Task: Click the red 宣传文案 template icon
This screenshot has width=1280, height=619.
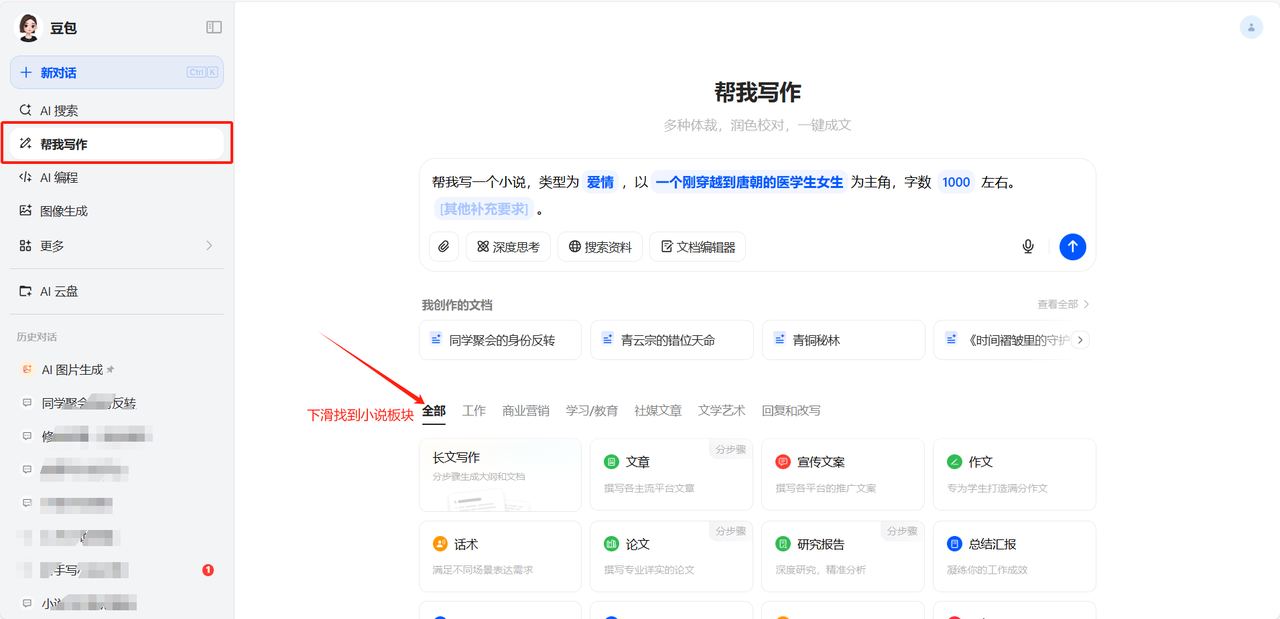Action: (x=783, y=462)
